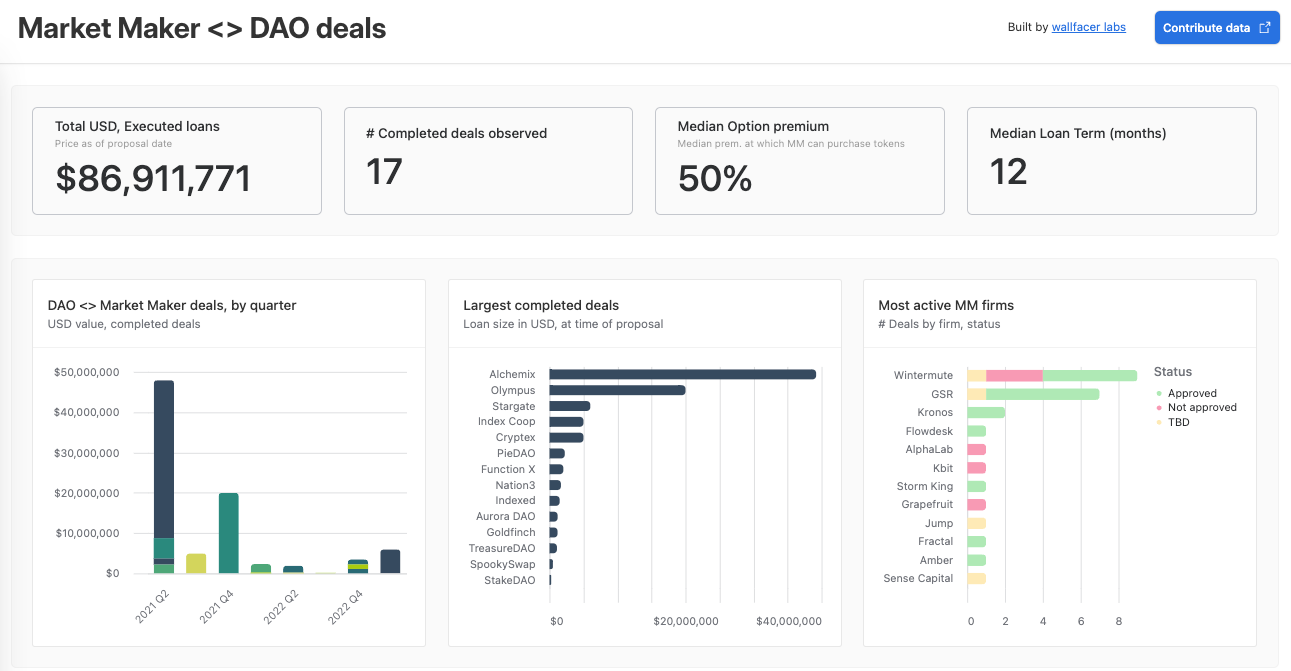The height and width of the screenshot is (671, 1291).
Task: Click the Market Maker <> DAO deals heading
Action: 202,28
